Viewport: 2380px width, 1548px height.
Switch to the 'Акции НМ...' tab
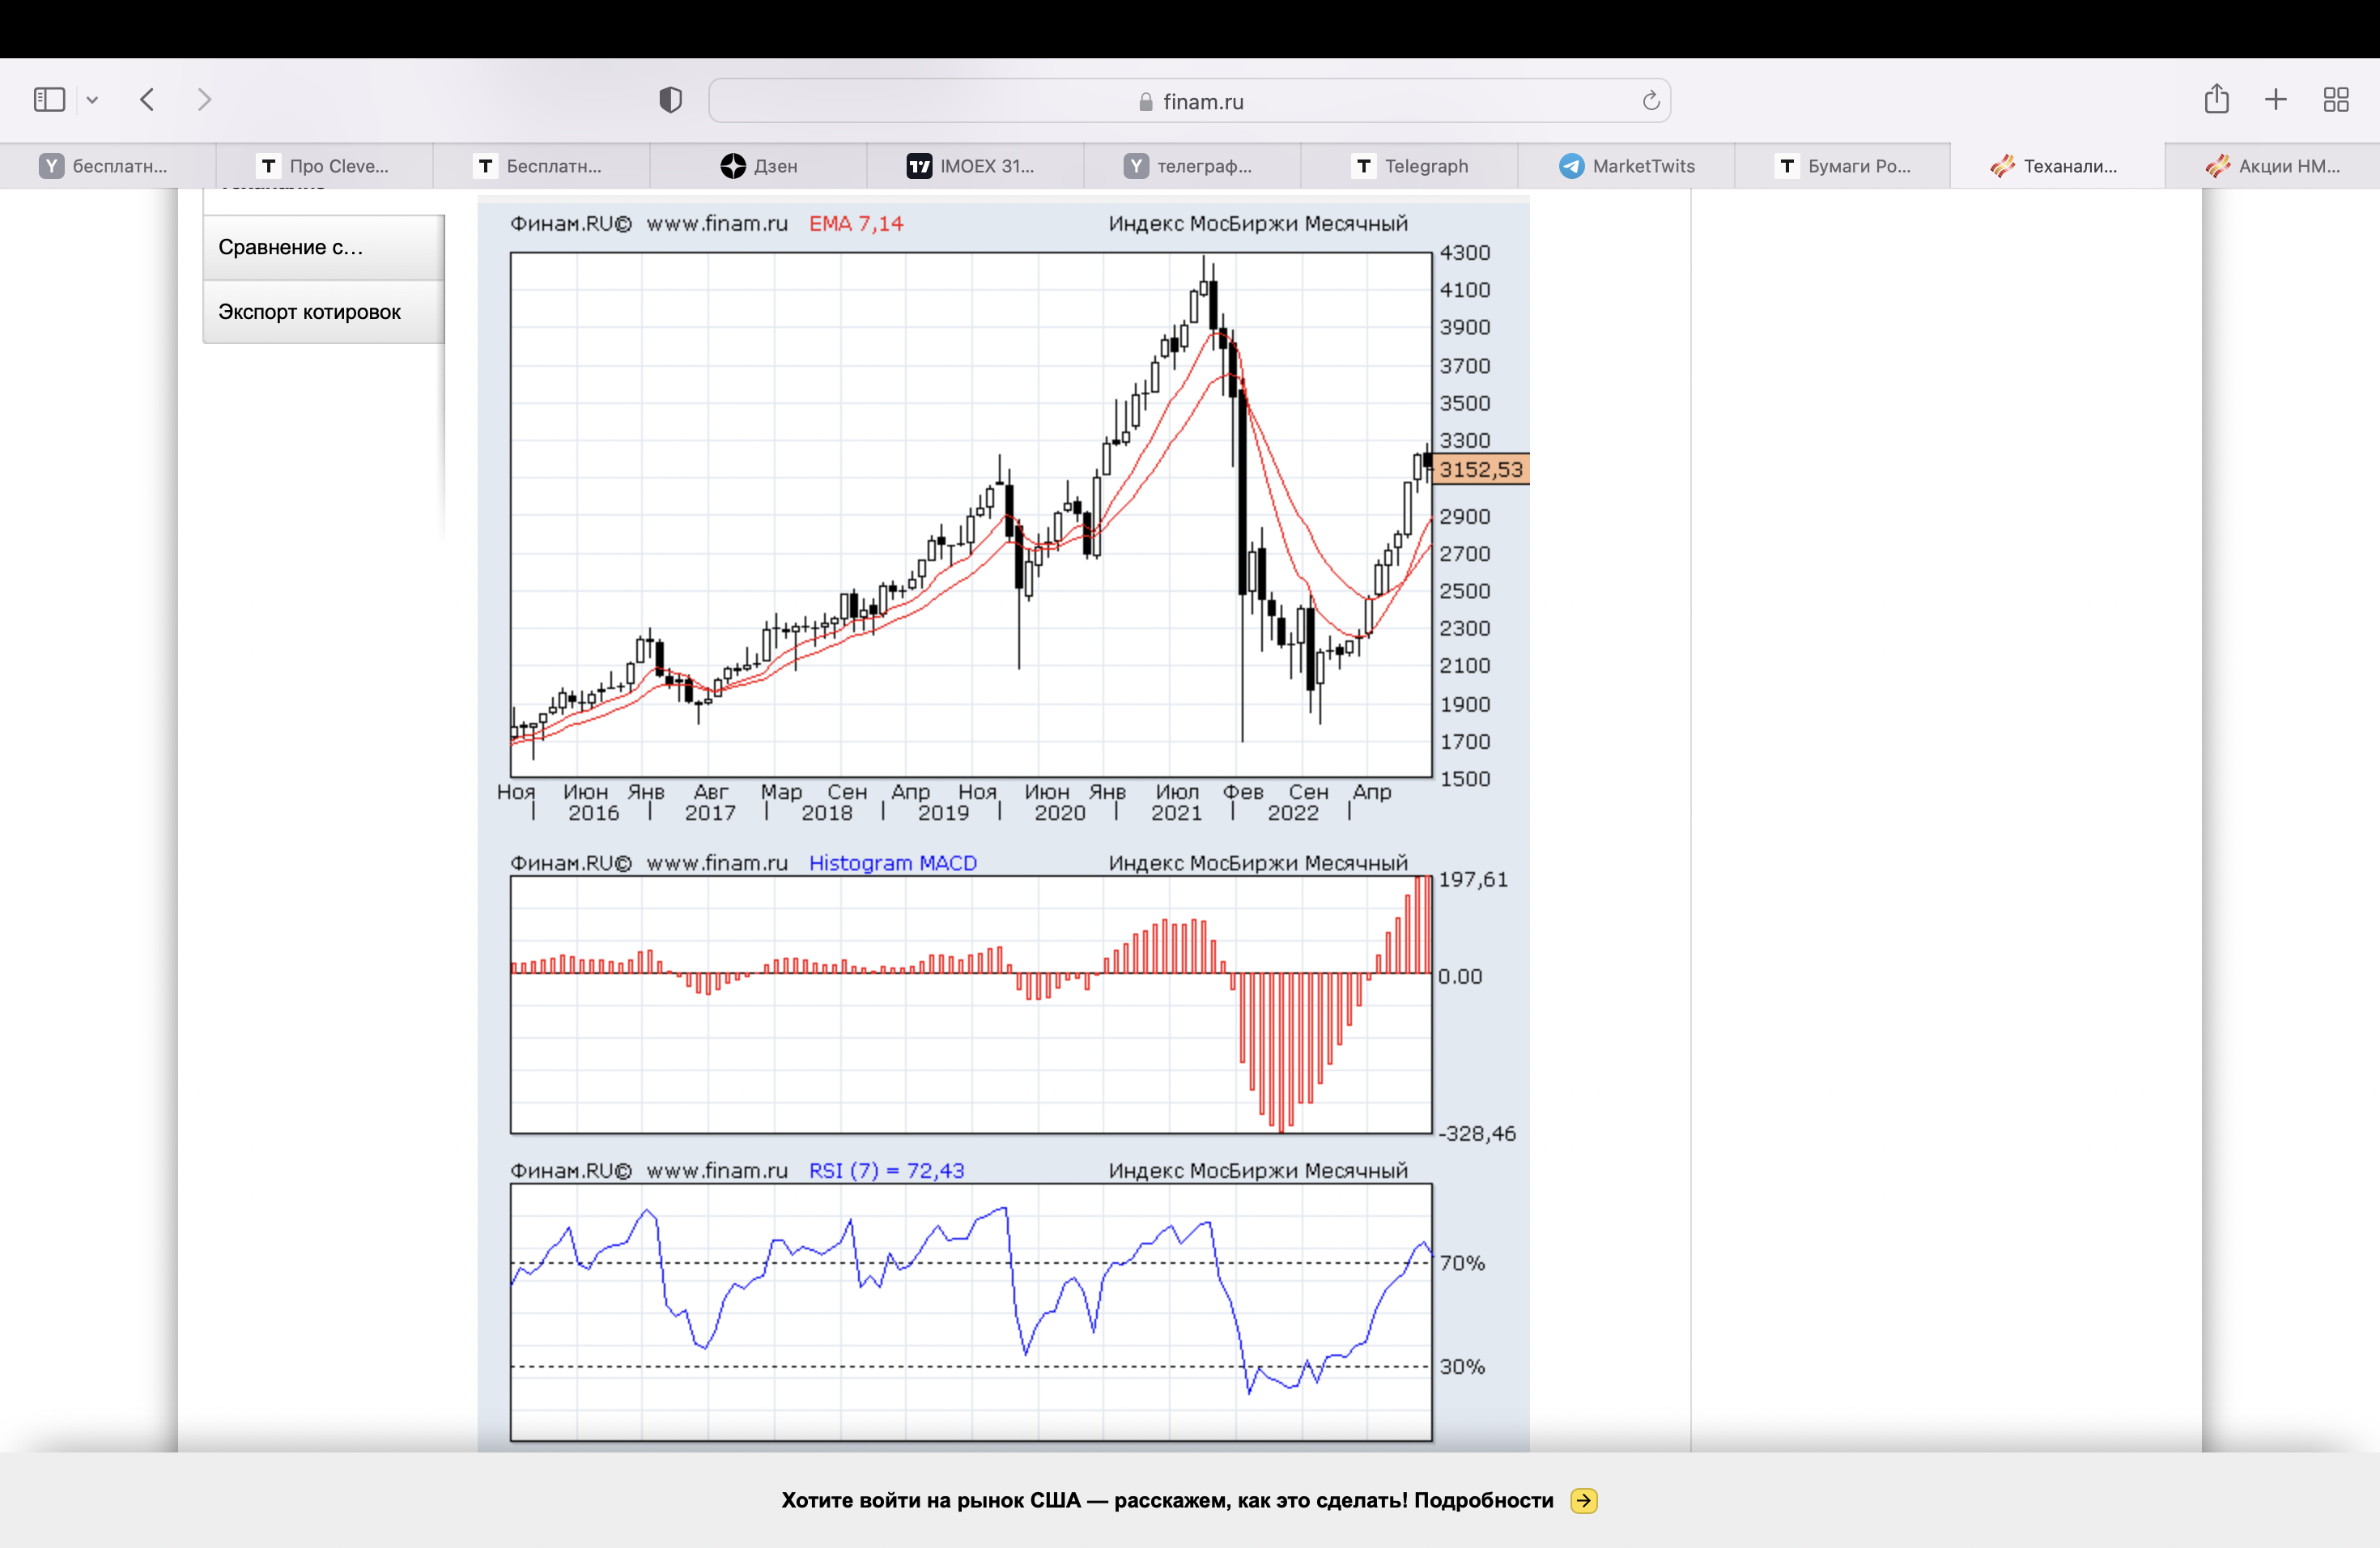point(2273,166)
